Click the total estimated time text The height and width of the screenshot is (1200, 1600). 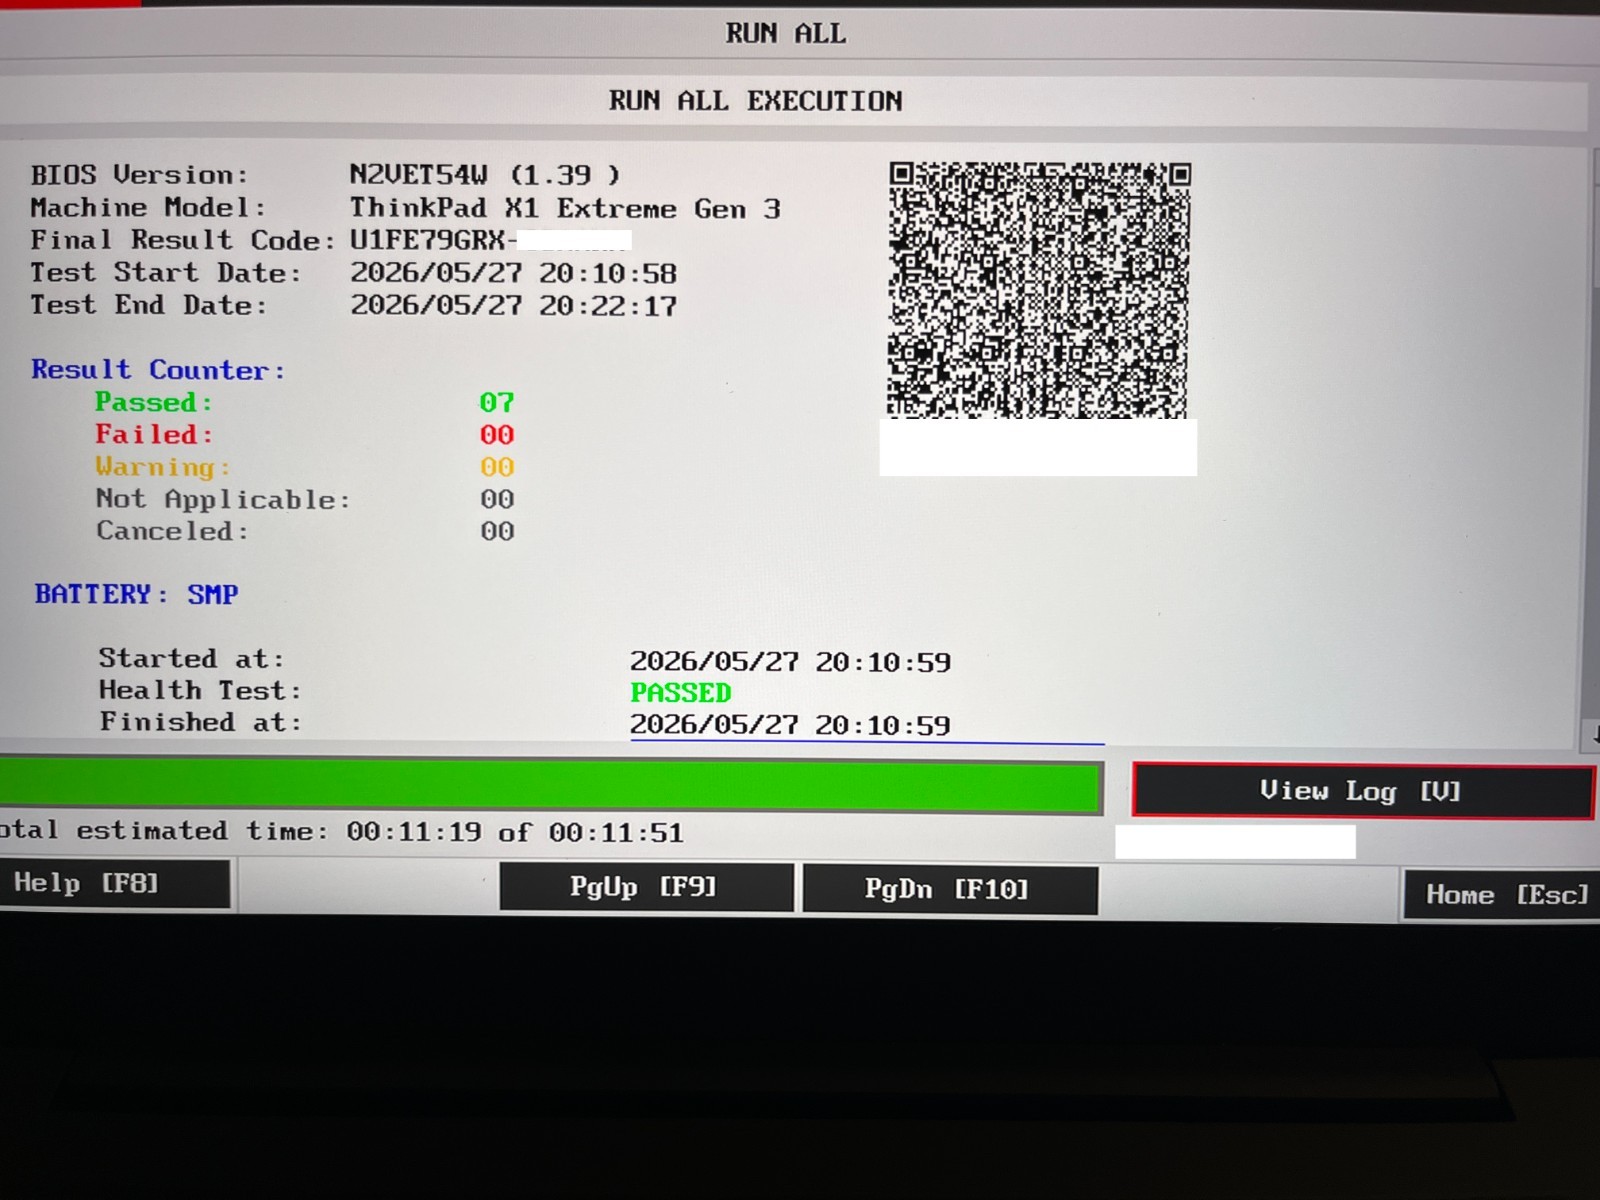click(x=341, y=832)
